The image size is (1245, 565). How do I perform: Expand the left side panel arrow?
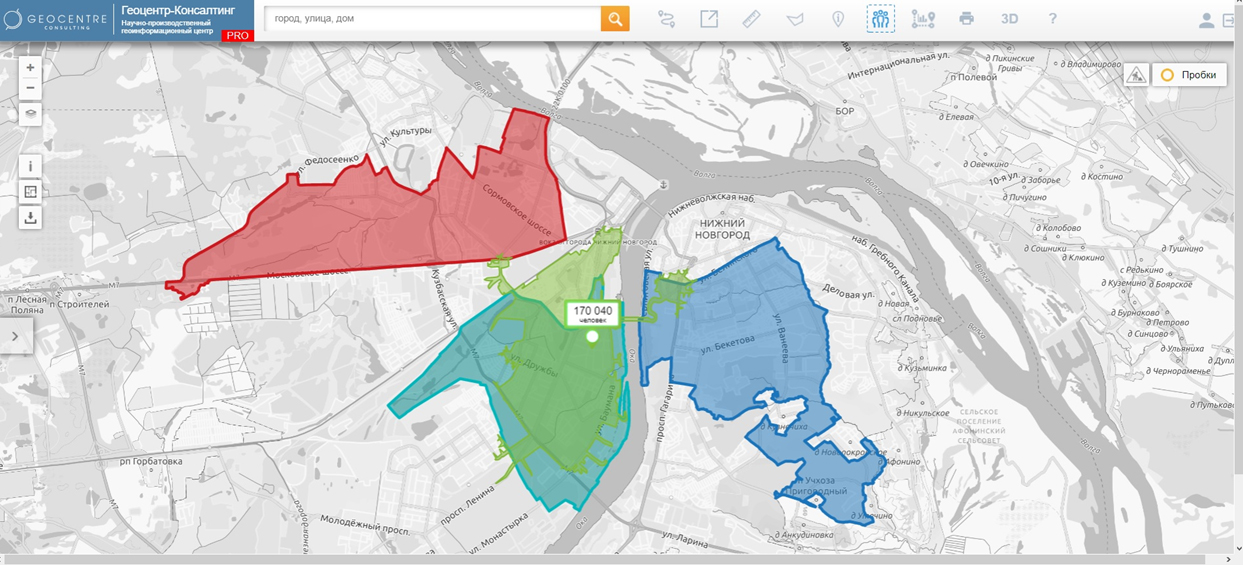pyautogui.click(x=15, y=337)
